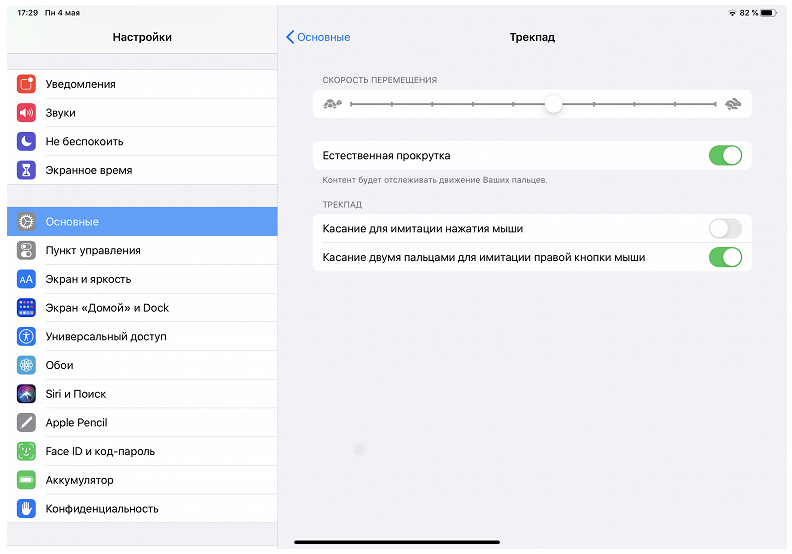Open the Экранное время hourglass icon
This screenshot has height=554, width=792.
tap(26, 170)
